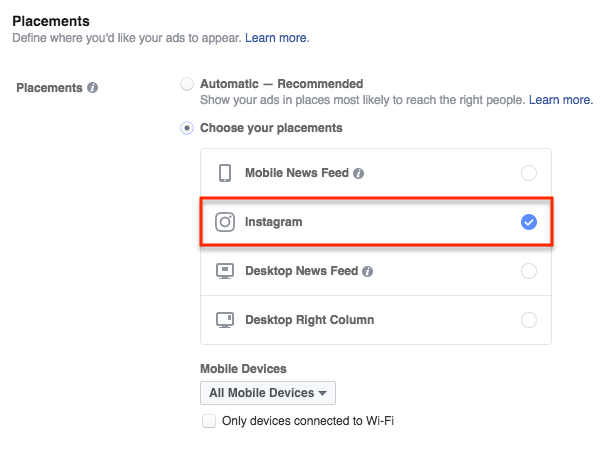
Task: Select Choose your placements radio button
Action: click(187, 128)
